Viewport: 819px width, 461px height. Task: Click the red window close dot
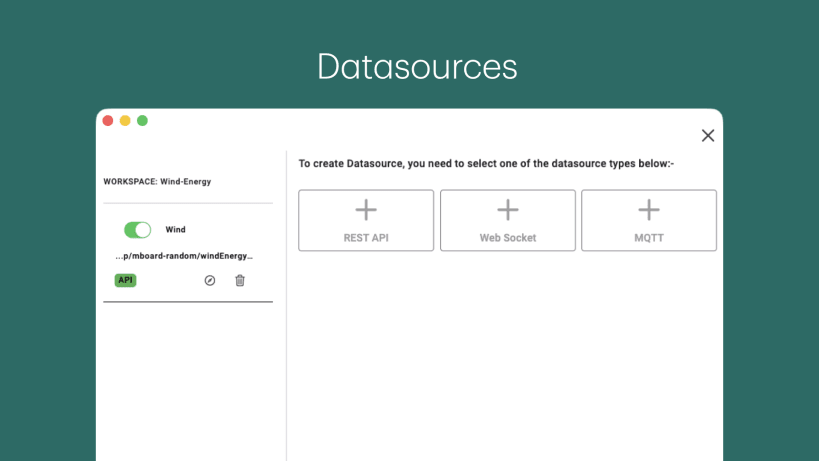[x=108, y=121]
